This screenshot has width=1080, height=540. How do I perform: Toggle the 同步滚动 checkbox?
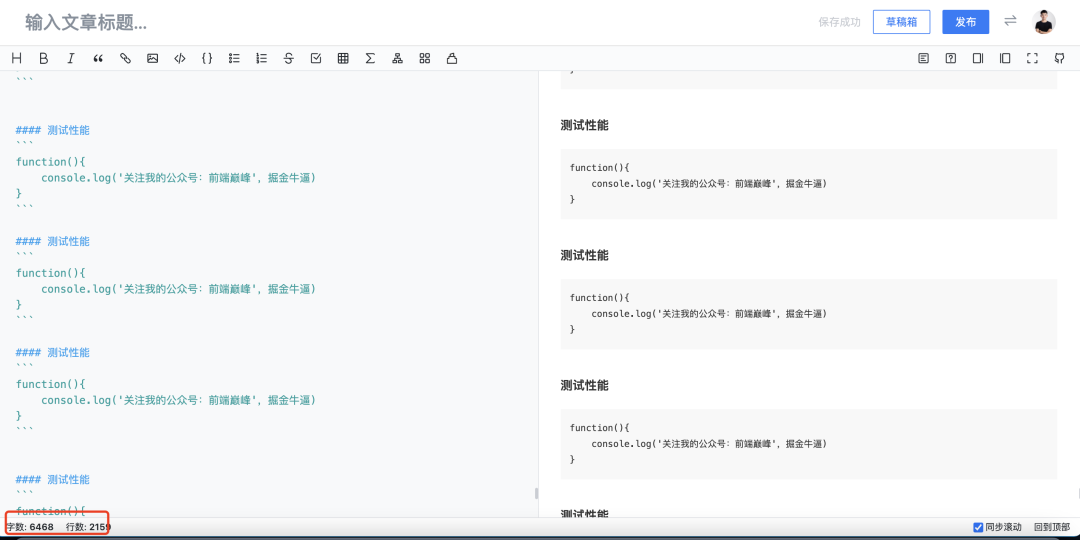coord(978,528)
